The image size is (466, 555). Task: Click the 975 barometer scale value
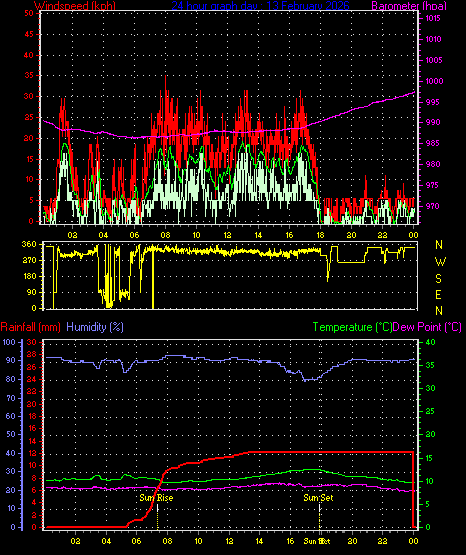pyautogui.click(x=432, y=185)
